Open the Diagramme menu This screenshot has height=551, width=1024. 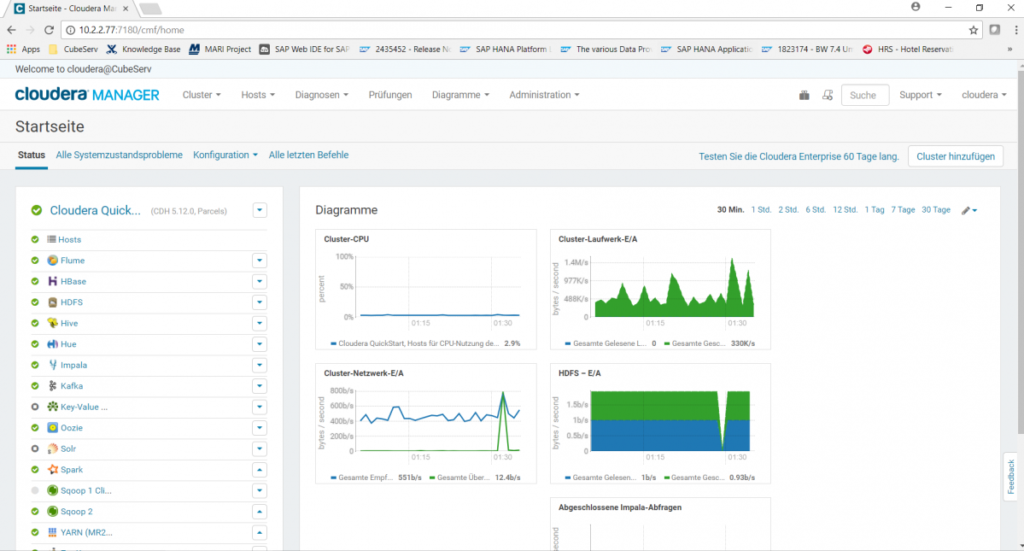tap(460, 95)
